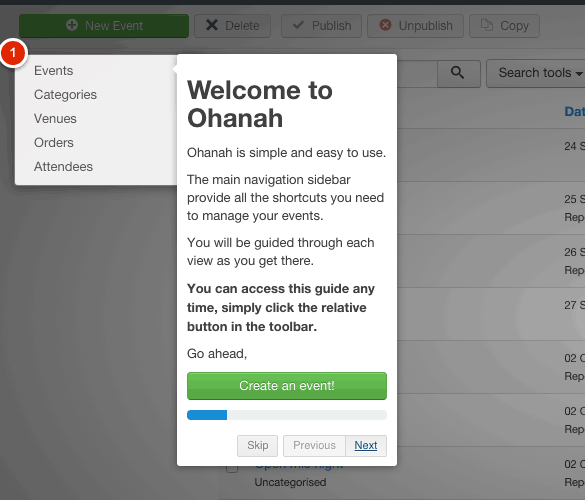Open the Search tools dropdown
Image resolution: width=585 pixels, height=500 pixels.
537,74
